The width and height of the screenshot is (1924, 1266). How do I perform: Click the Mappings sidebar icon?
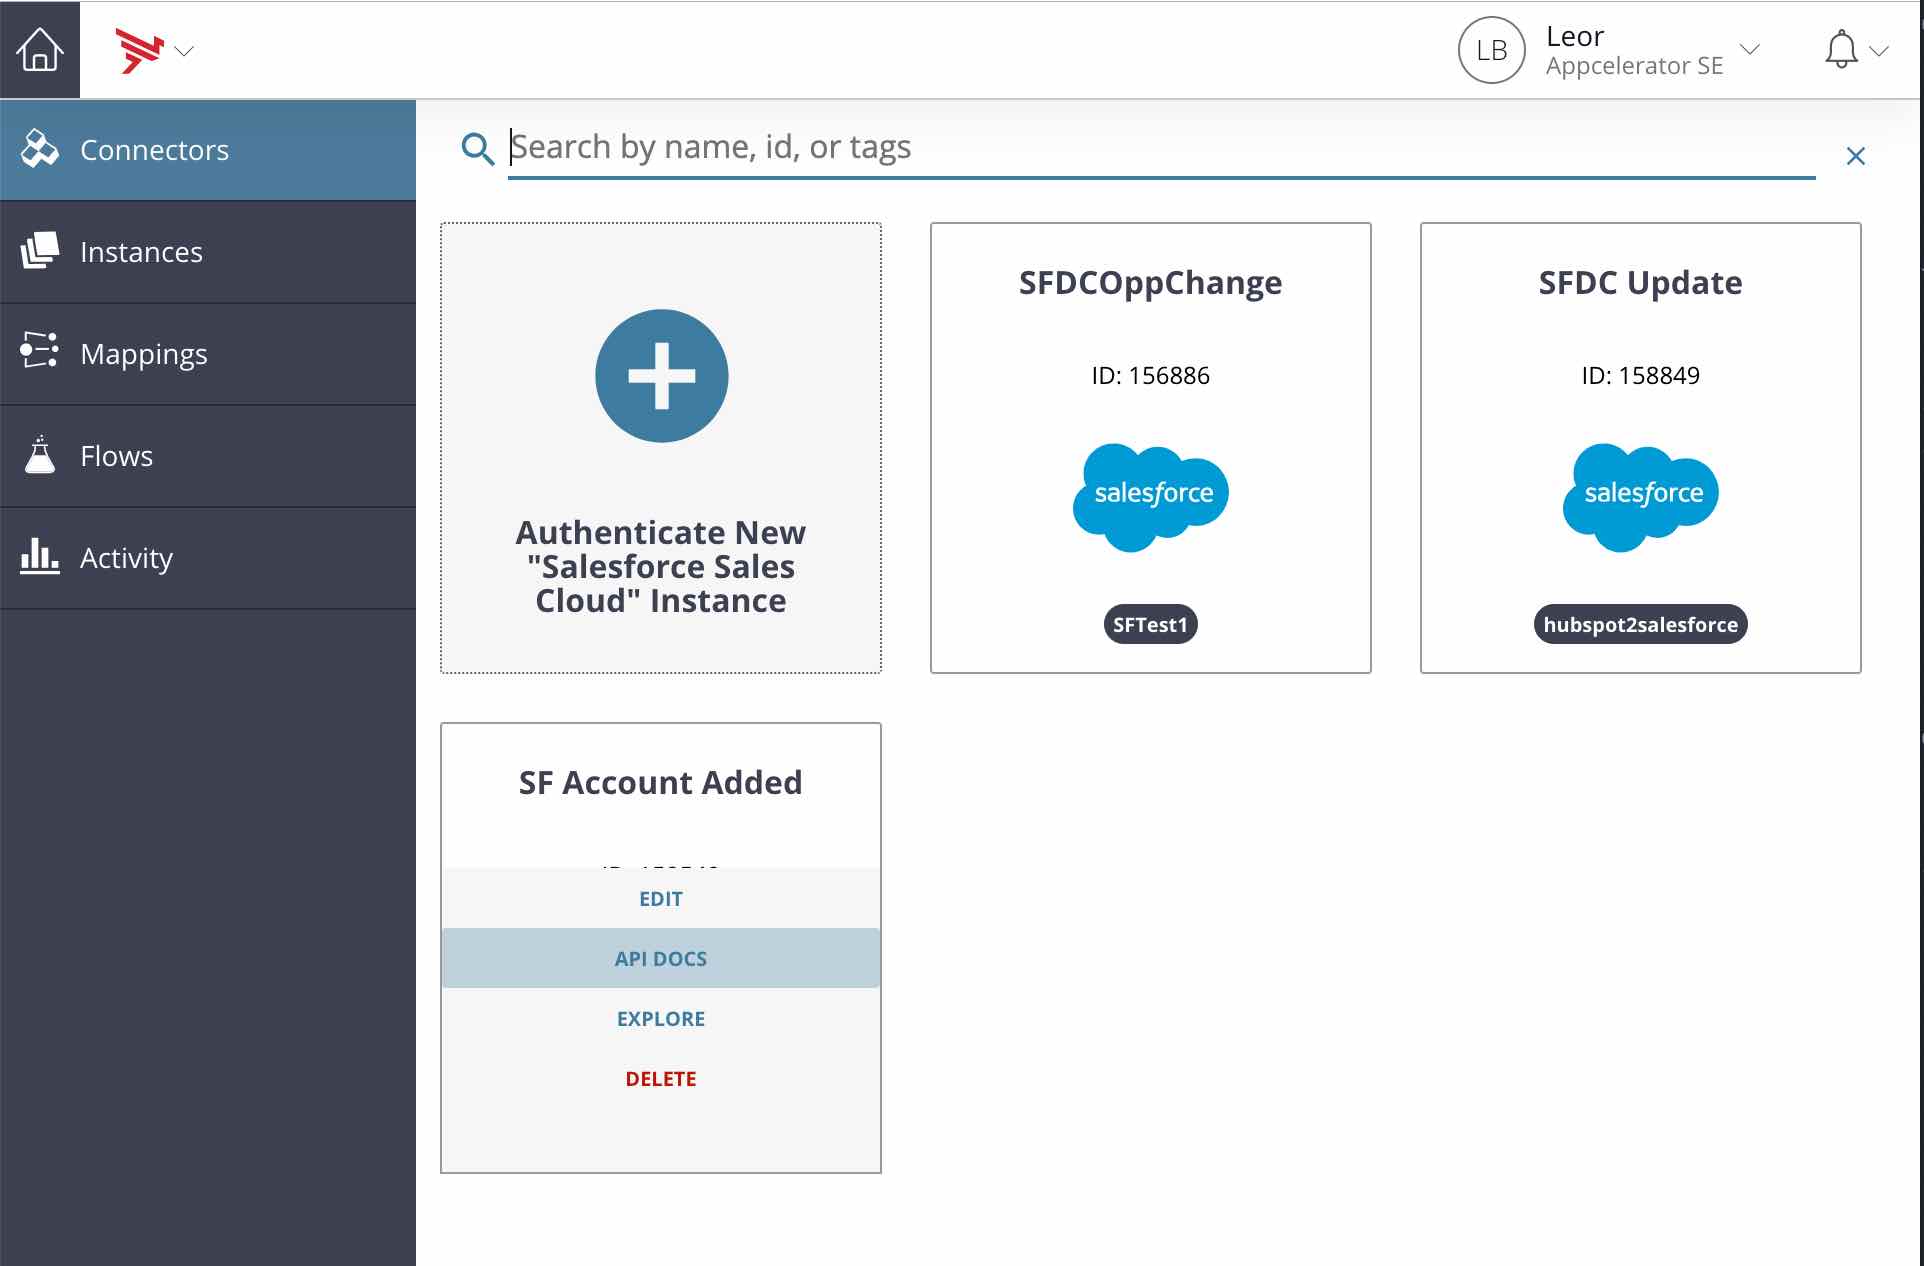[x=40, y=351]
